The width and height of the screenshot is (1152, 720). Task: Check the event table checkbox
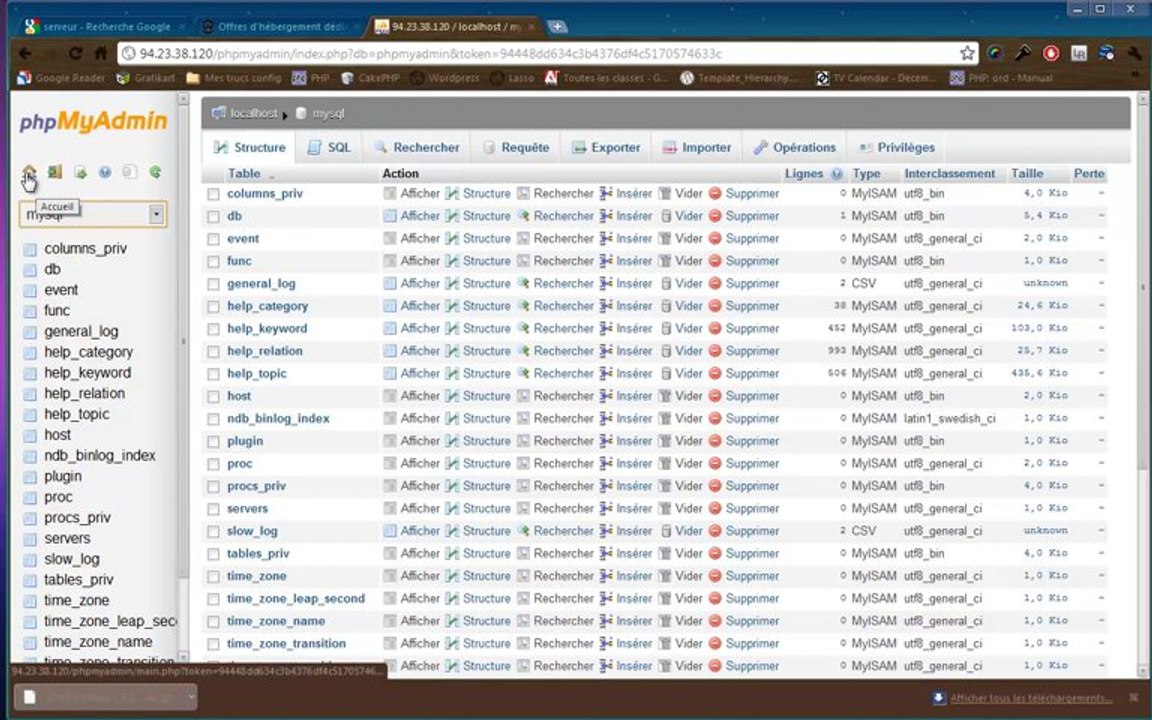[213, 239]
